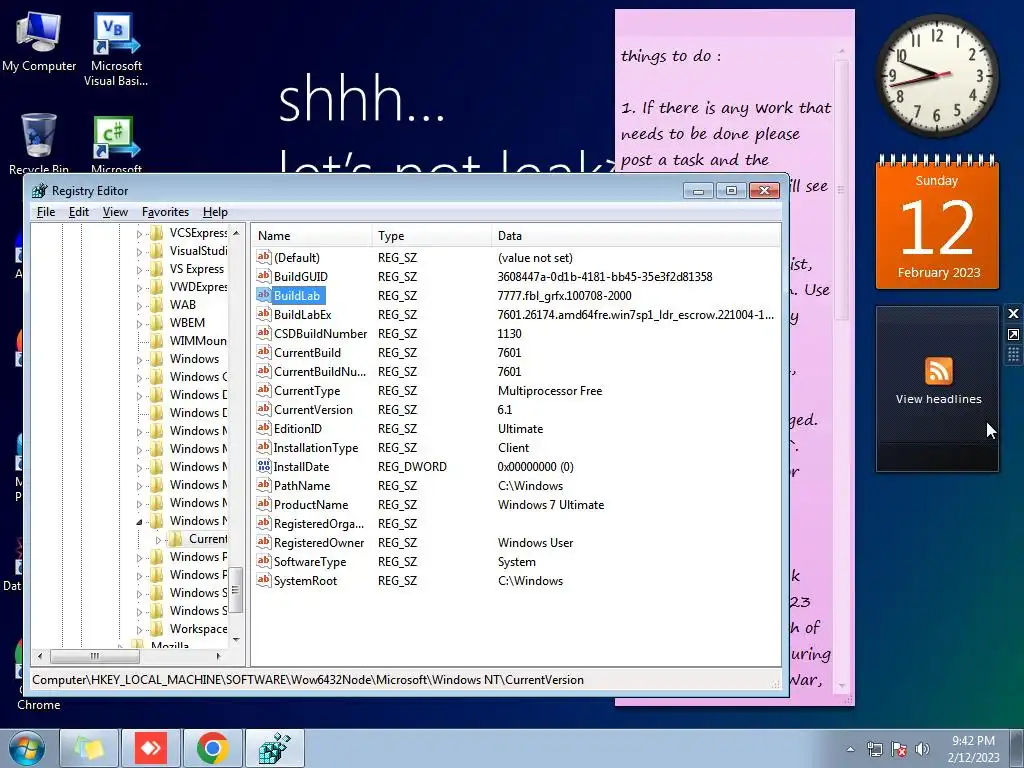Click the Name column header
Viewport: 1024px width, 768px height.
coord(312,236)
